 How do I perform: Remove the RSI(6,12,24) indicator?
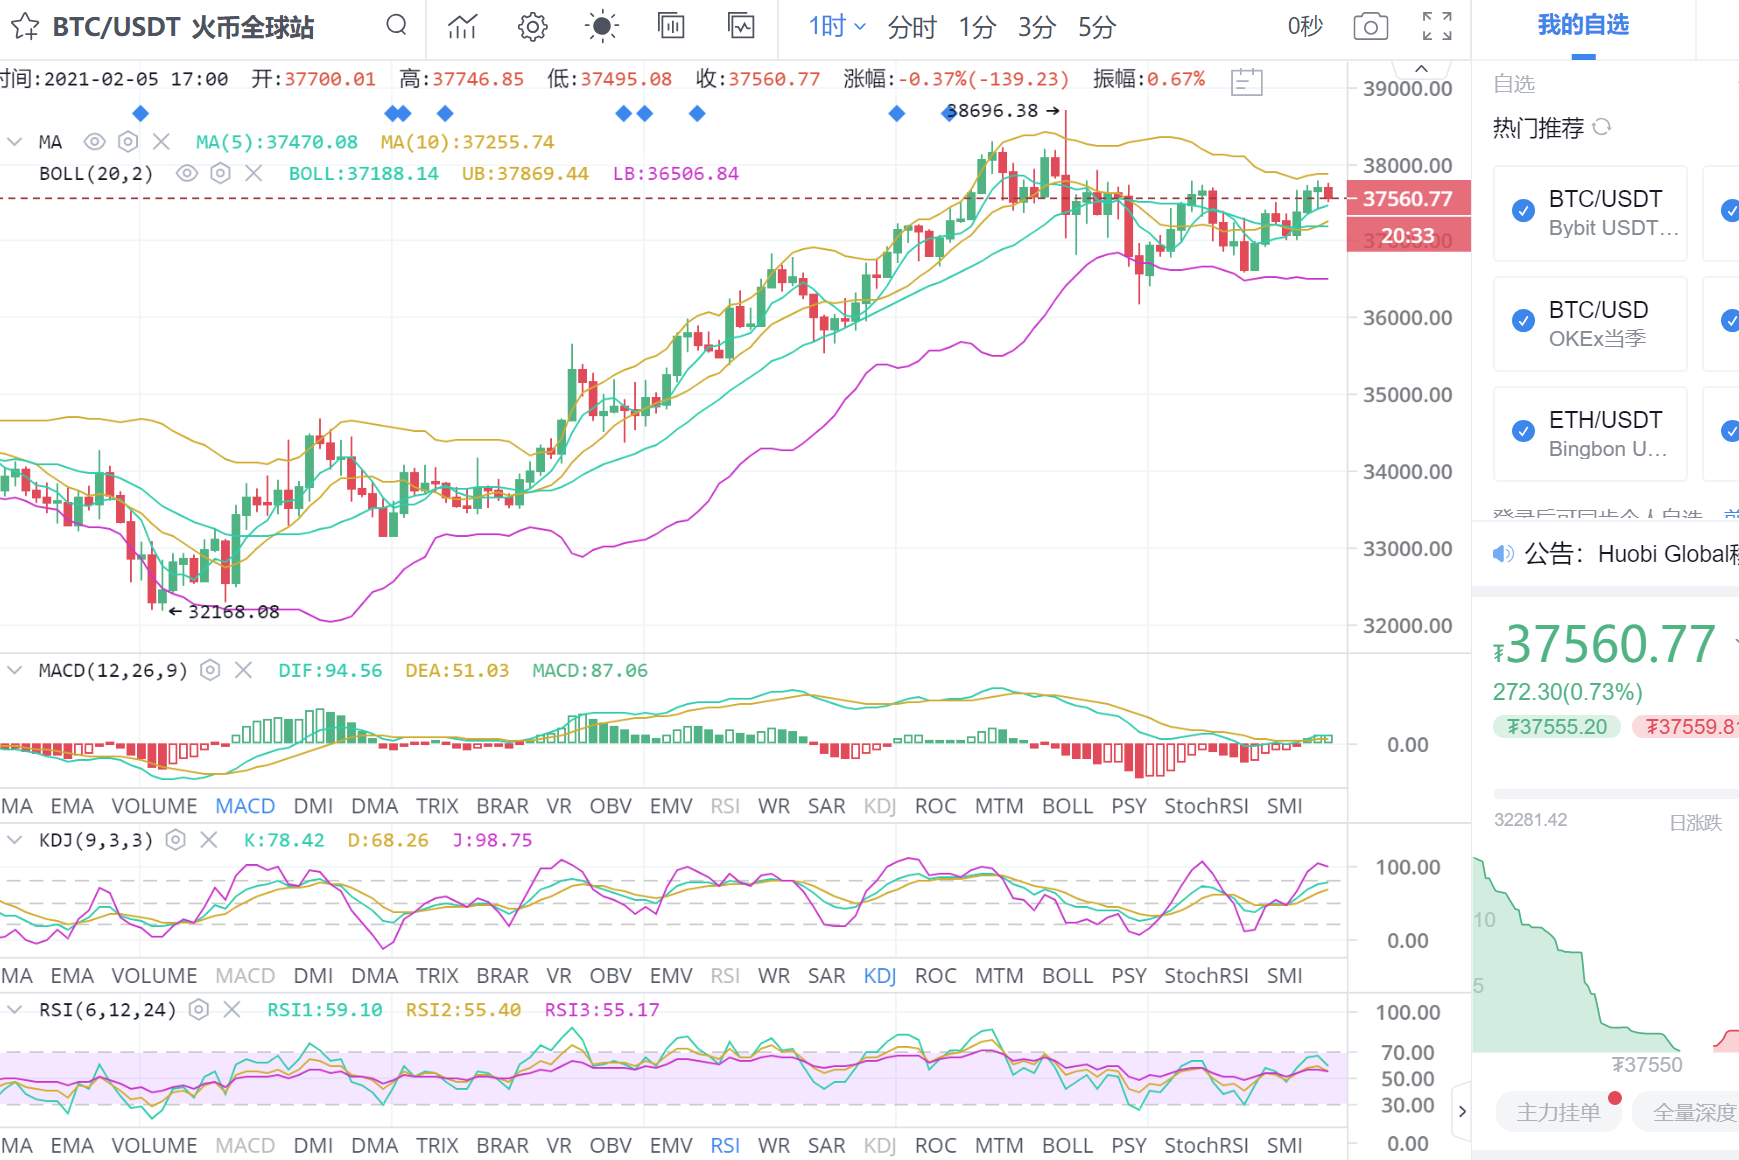[232, 1010]
